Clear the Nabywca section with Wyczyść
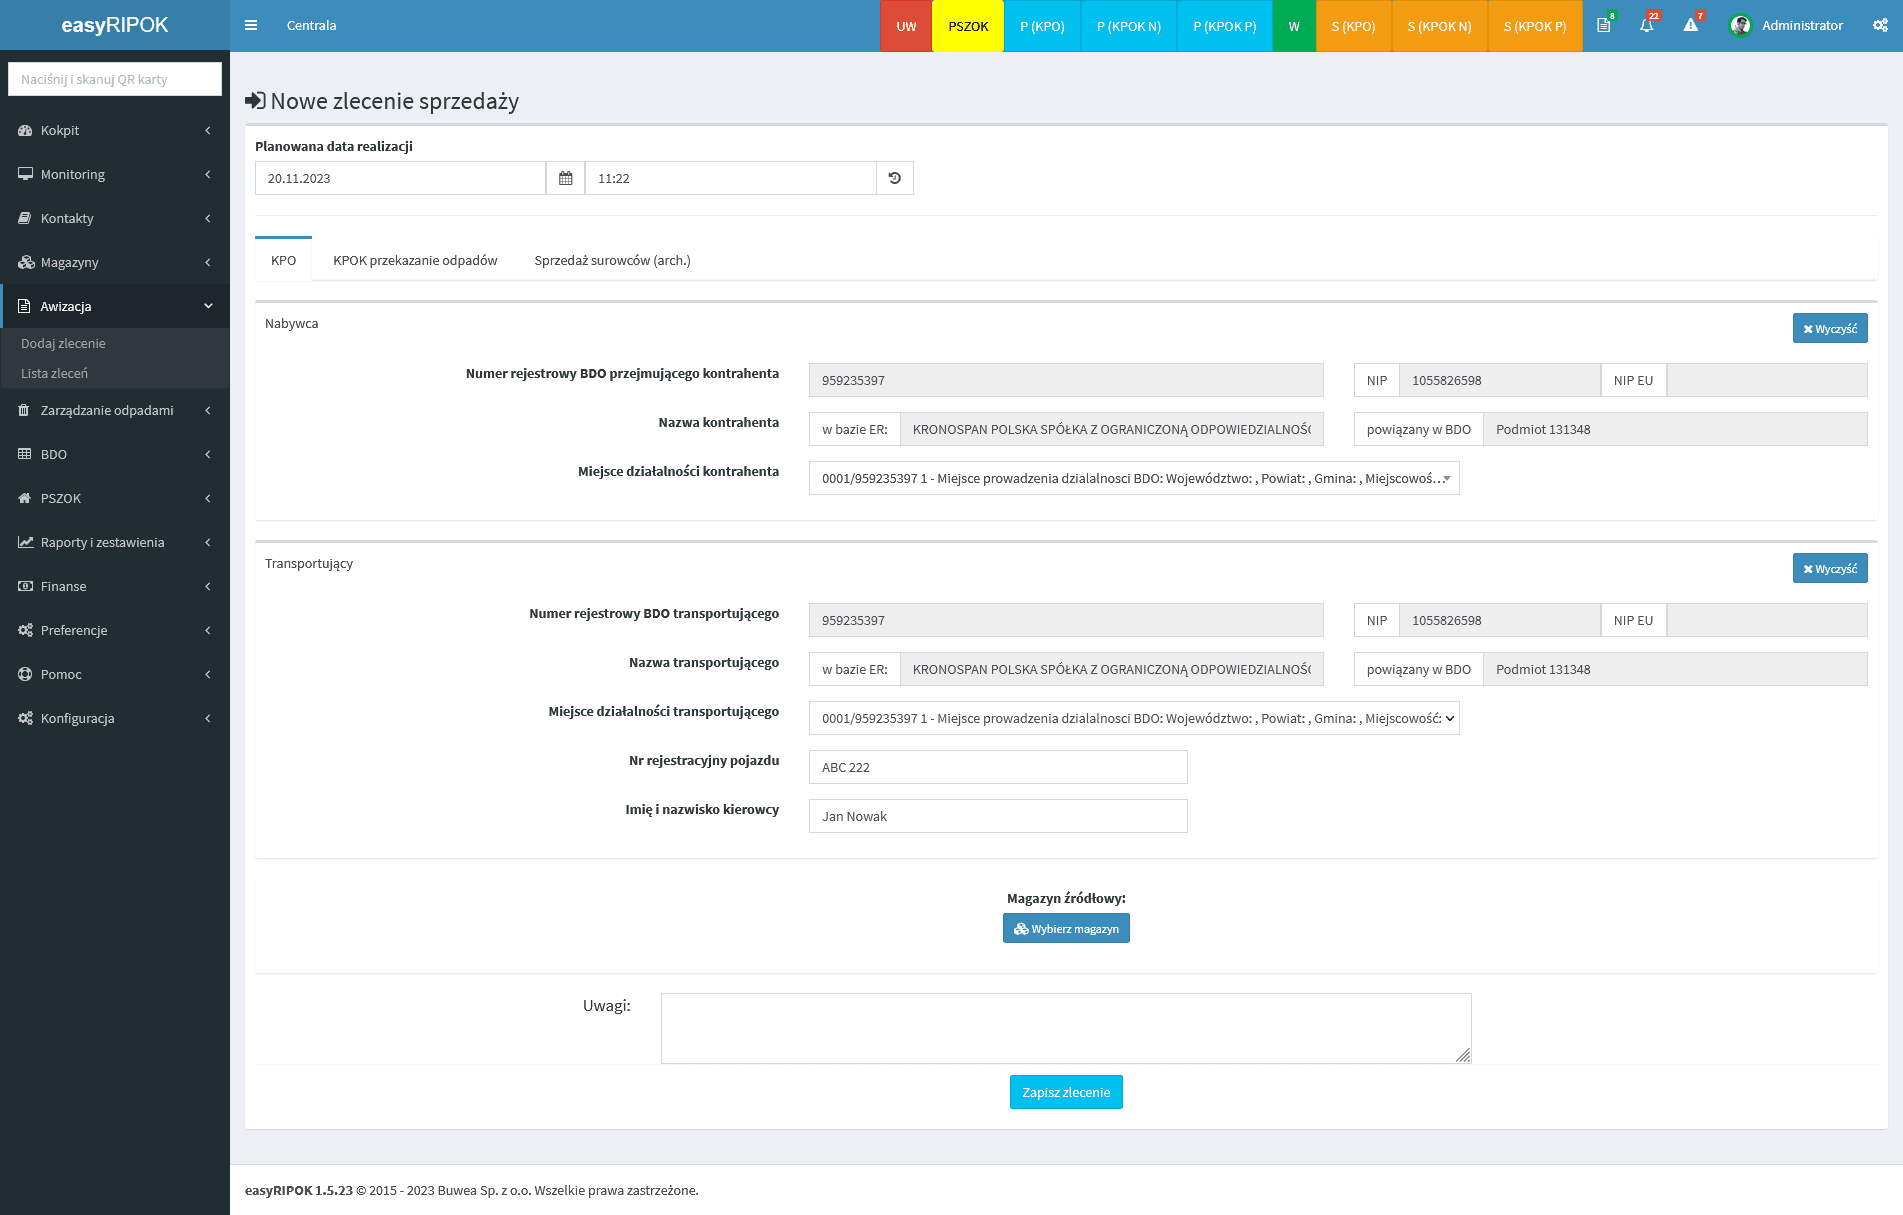The width and height of the screenshot is (1903, 1215). [1829, 328]
